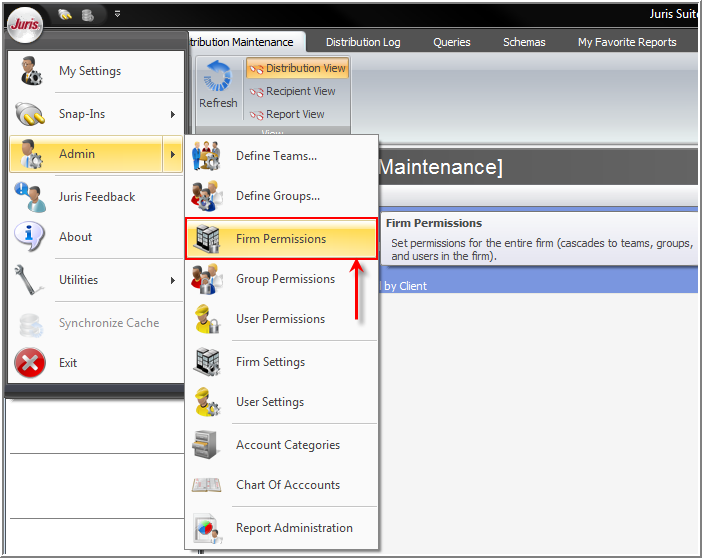702x558 pixels.
Task: Switch to the My Favorite Reports tab
Action: pyautogui.click(x=627, y=42)
